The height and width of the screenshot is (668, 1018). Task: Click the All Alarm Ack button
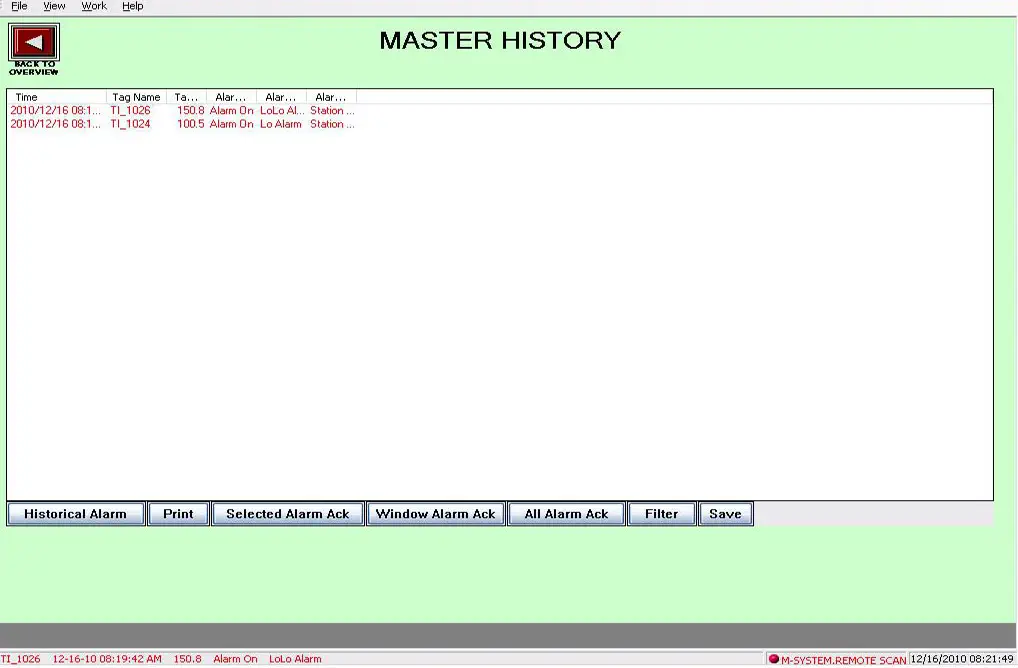coord(566,514)
